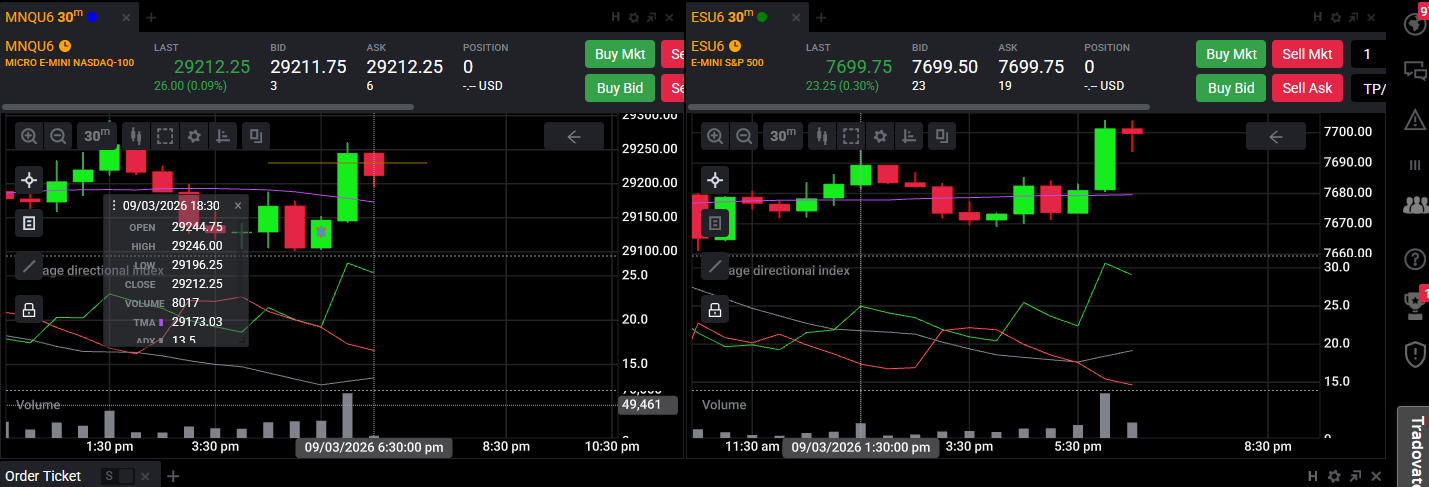This screenshot has width=1429, height=487.
Task: Click Sell Mkt for ESU6
Action: point(1307,54)
